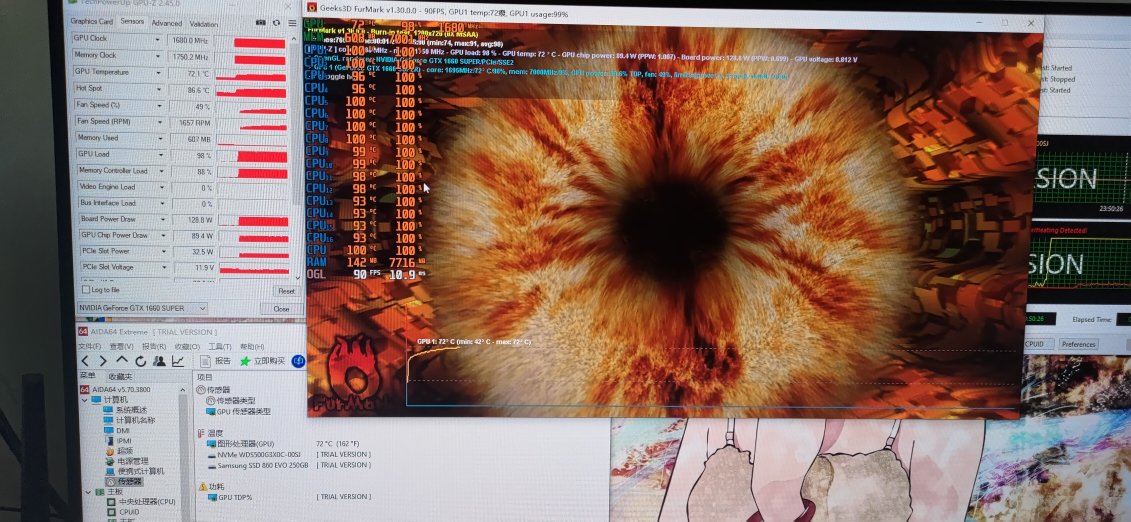Click Reset button in GPU-Z
This screenshot has height=522, width=1131.
[286, 291]
